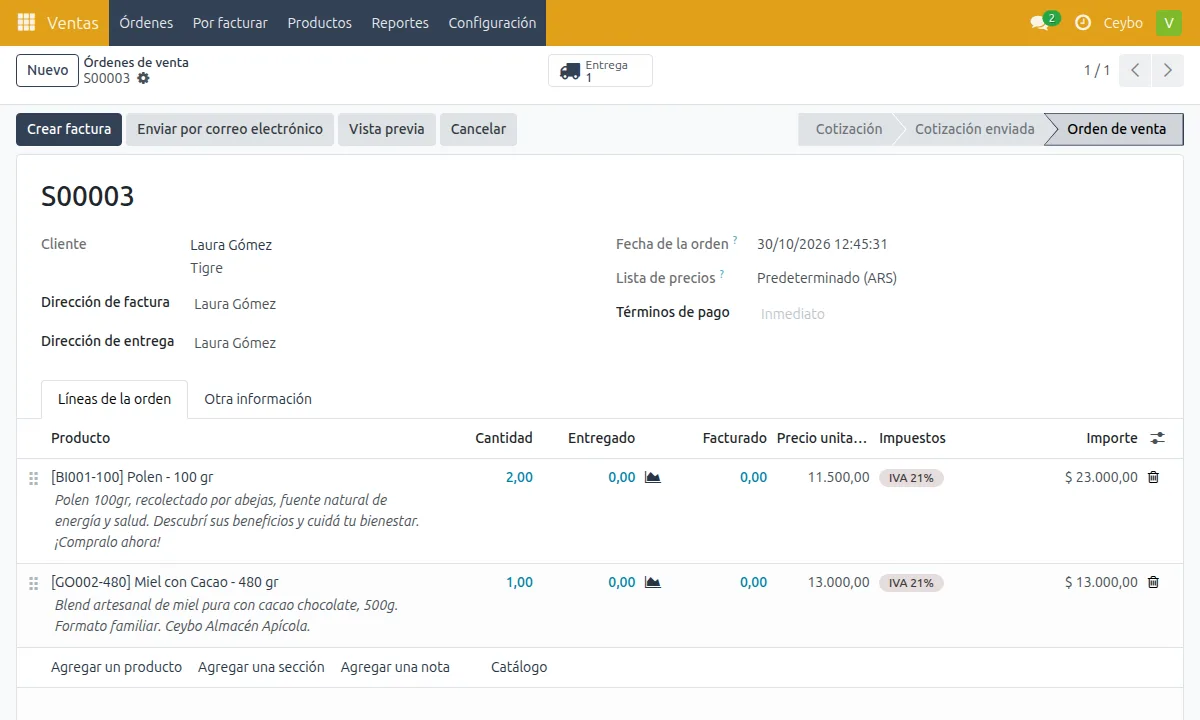Open the Términos de pago field

coord(960,314)
